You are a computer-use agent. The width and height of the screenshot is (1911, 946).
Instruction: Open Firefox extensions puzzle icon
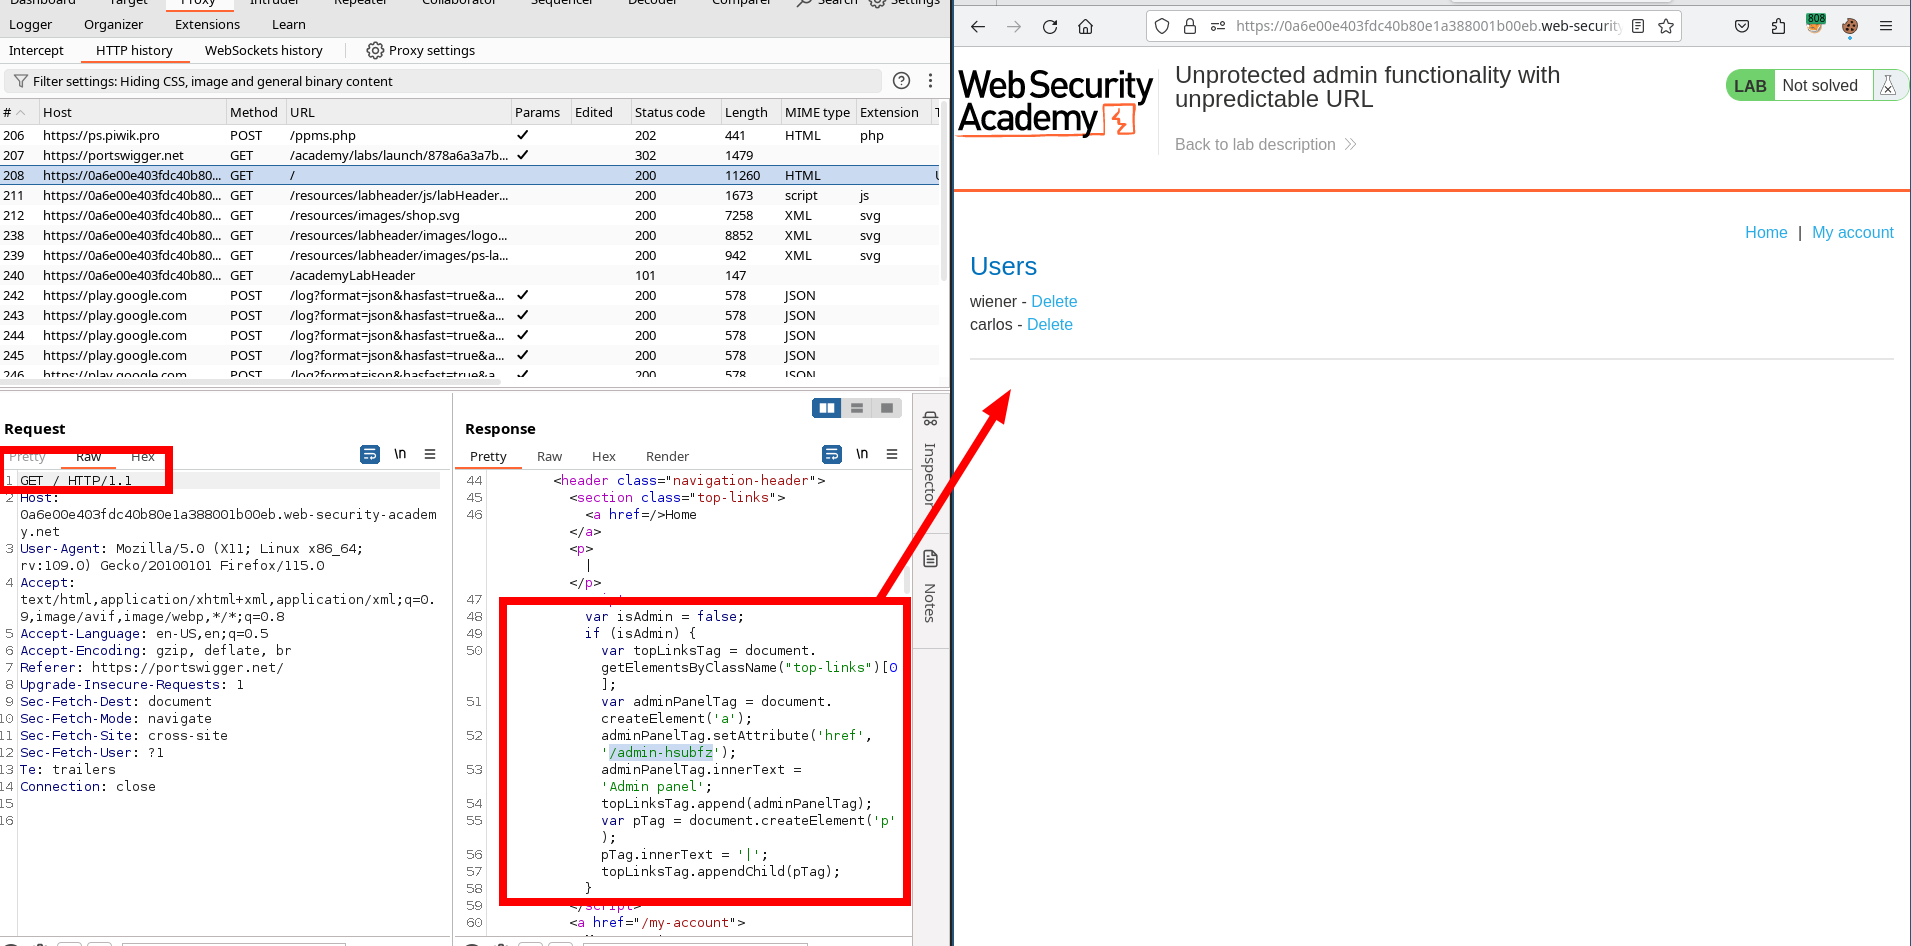(1778, 27)
